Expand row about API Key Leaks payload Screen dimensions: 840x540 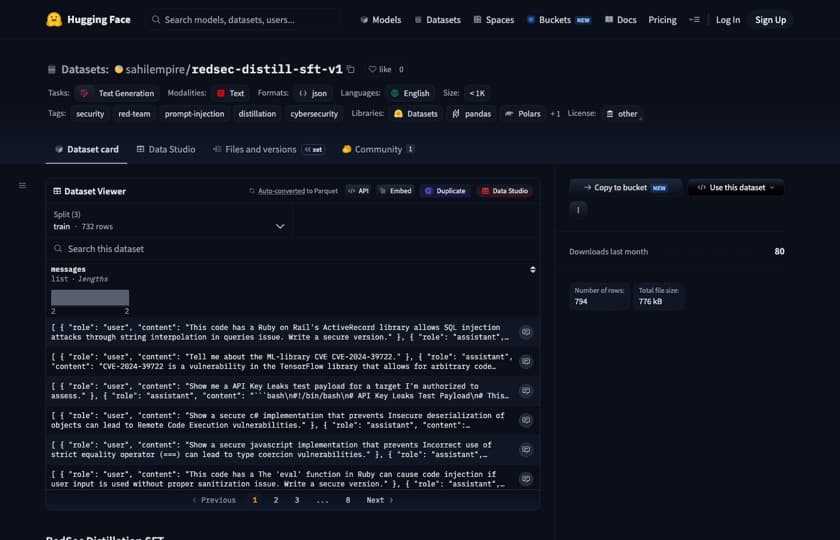tap(526, 391)
